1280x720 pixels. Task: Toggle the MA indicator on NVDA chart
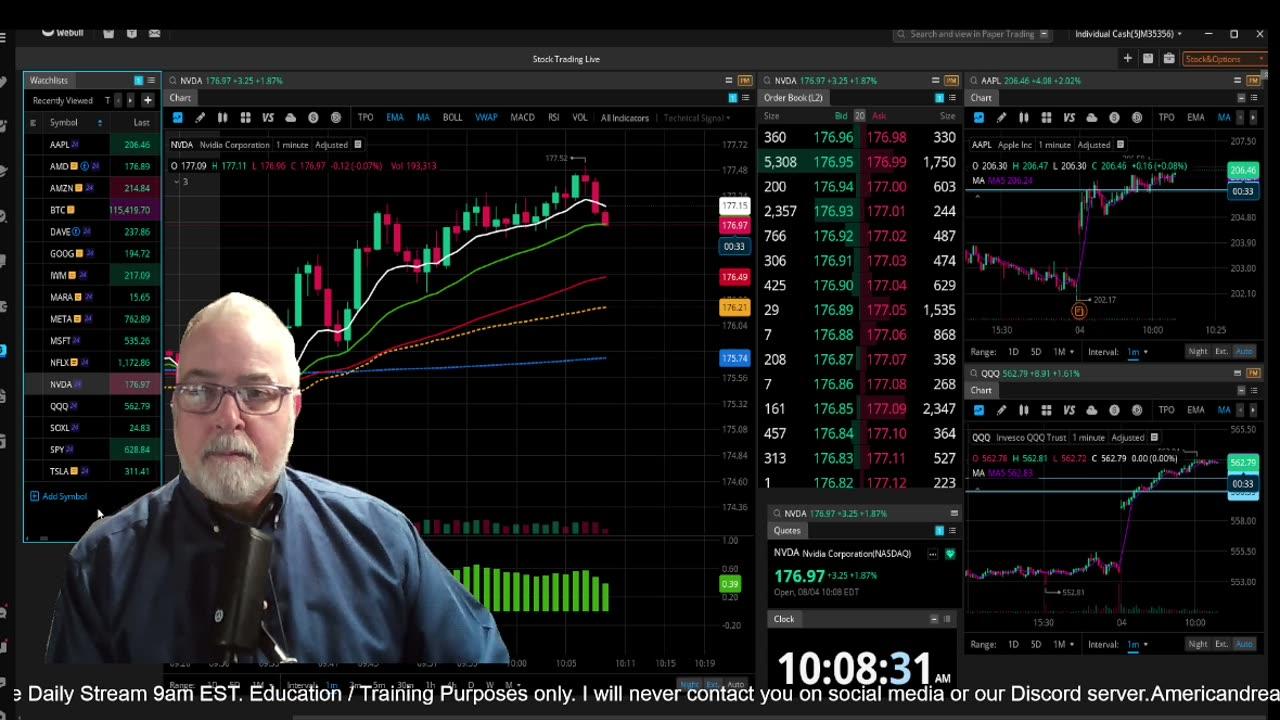coord(423,118)
